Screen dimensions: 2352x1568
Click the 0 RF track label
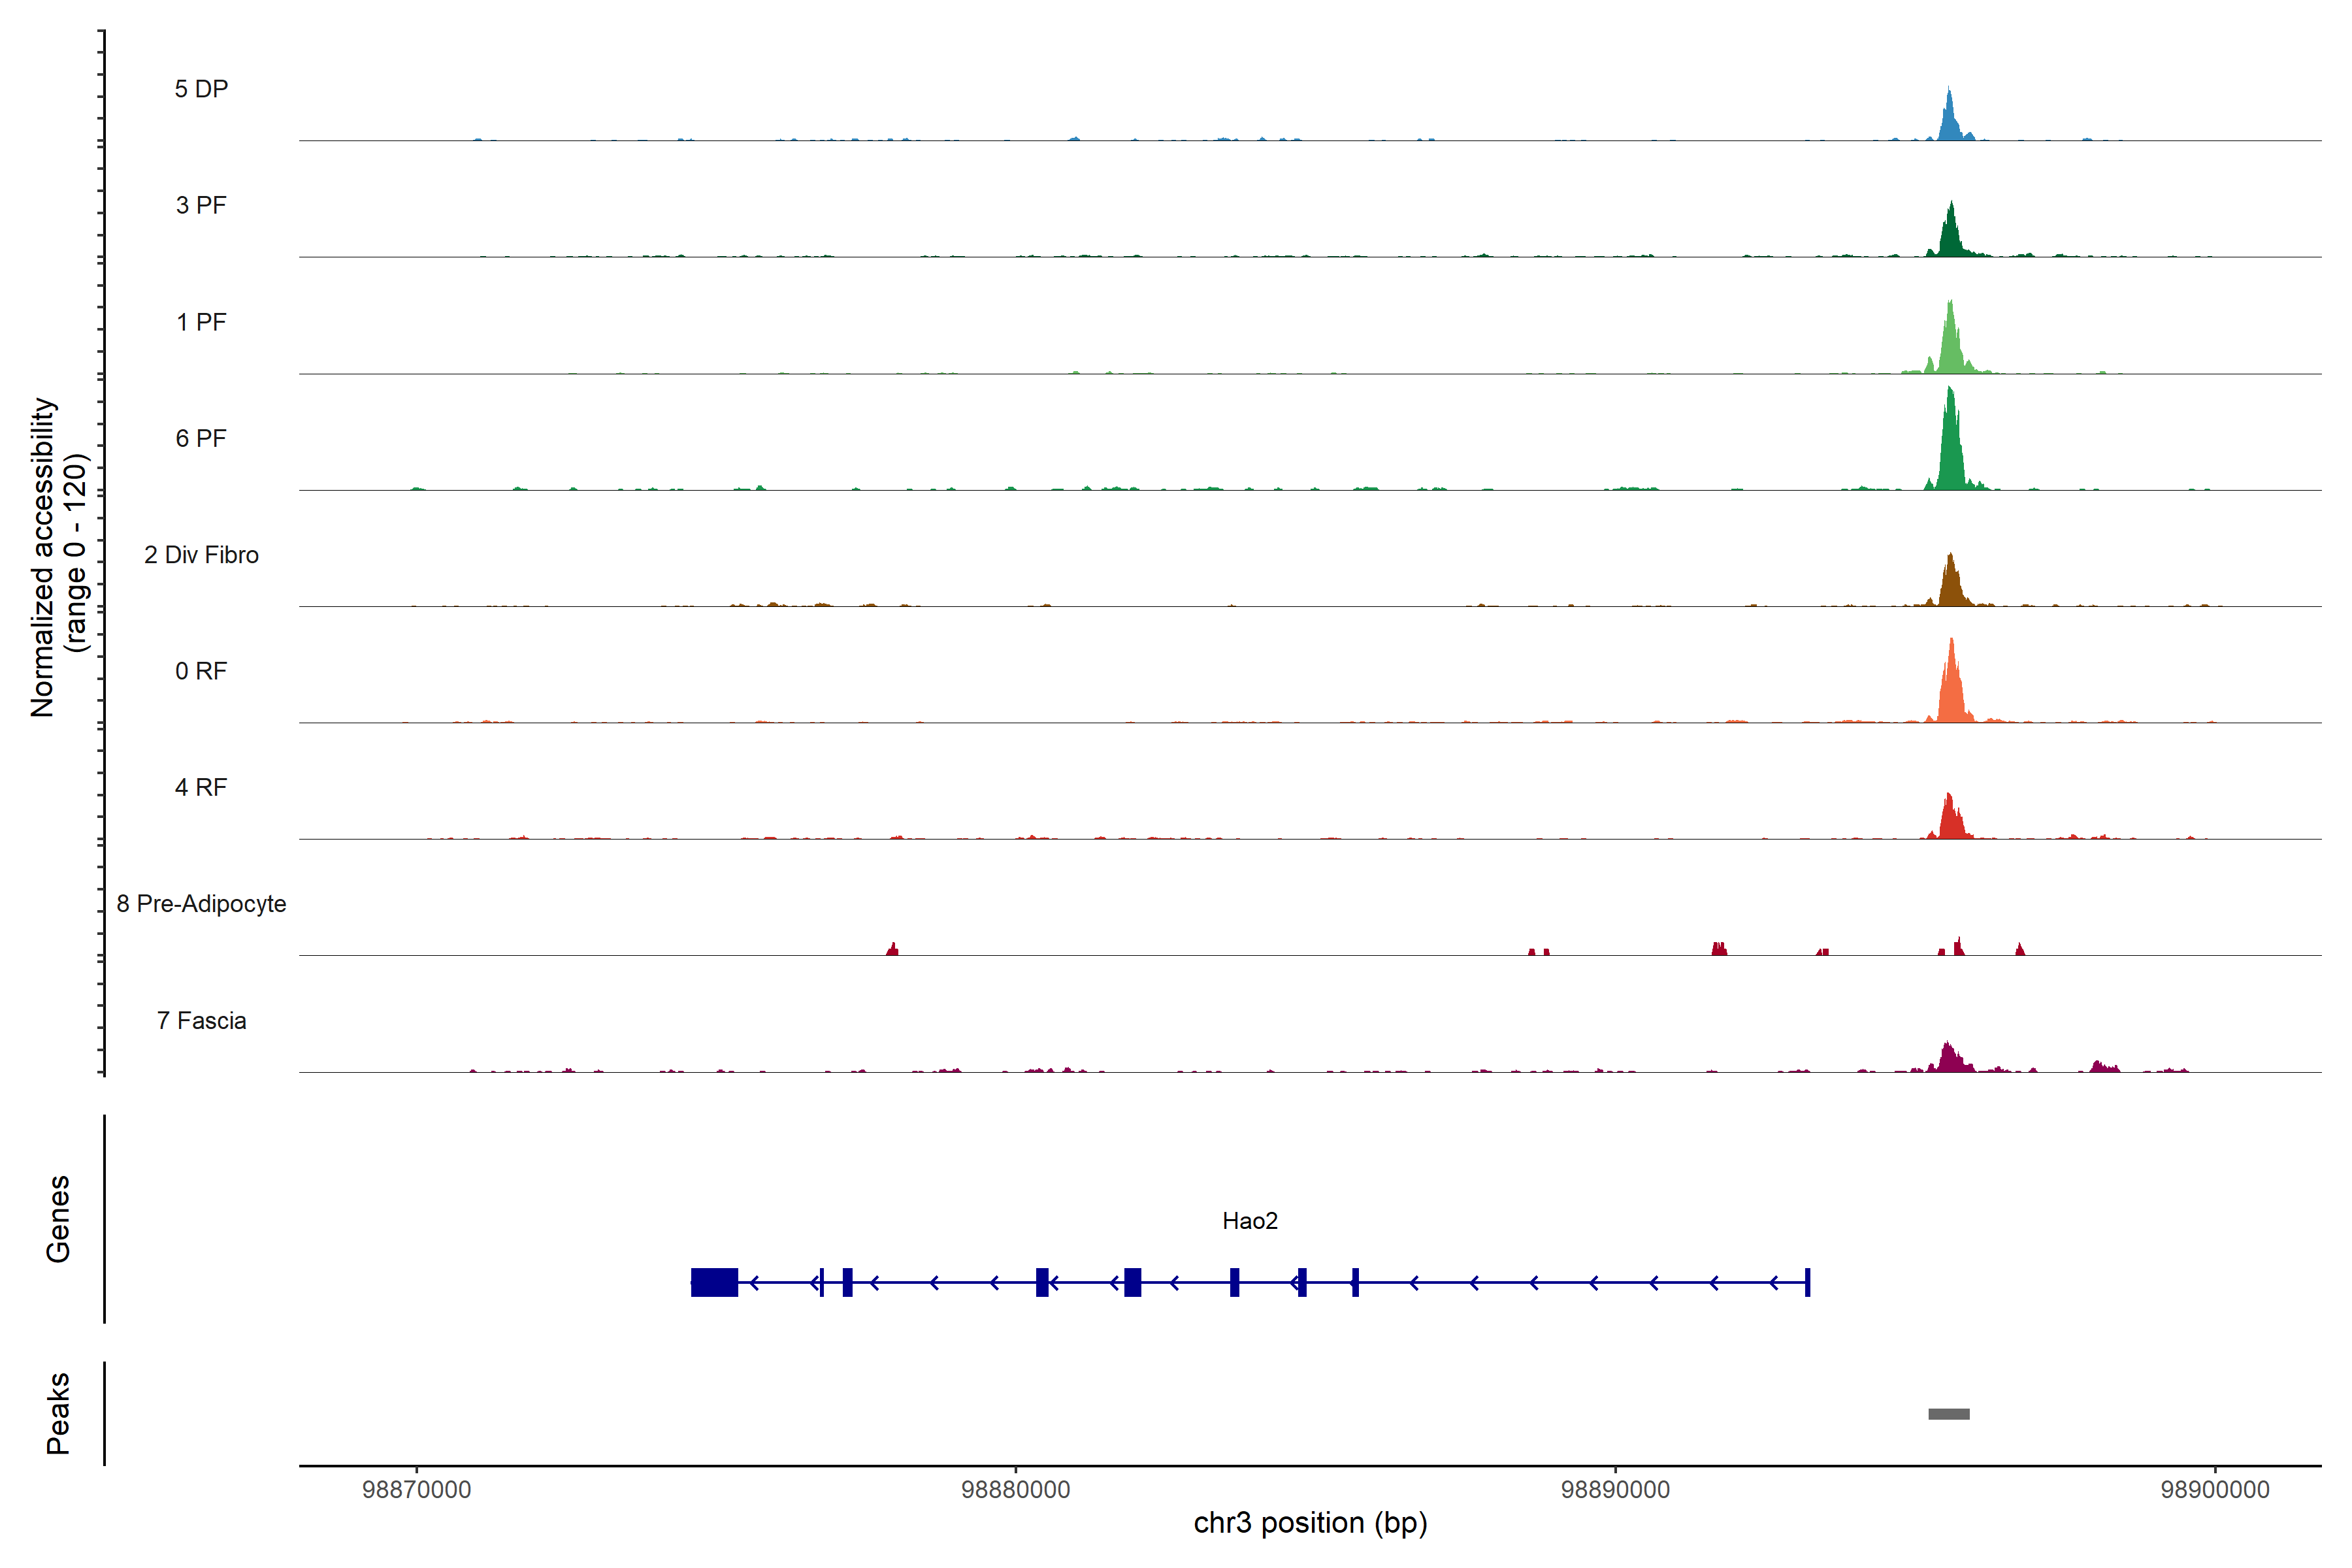pos(201,671)
